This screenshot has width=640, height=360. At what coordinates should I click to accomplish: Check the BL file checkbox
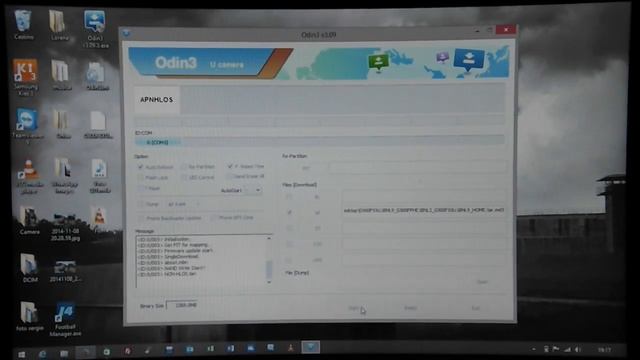pyautogui.click(x=289, y=197)
